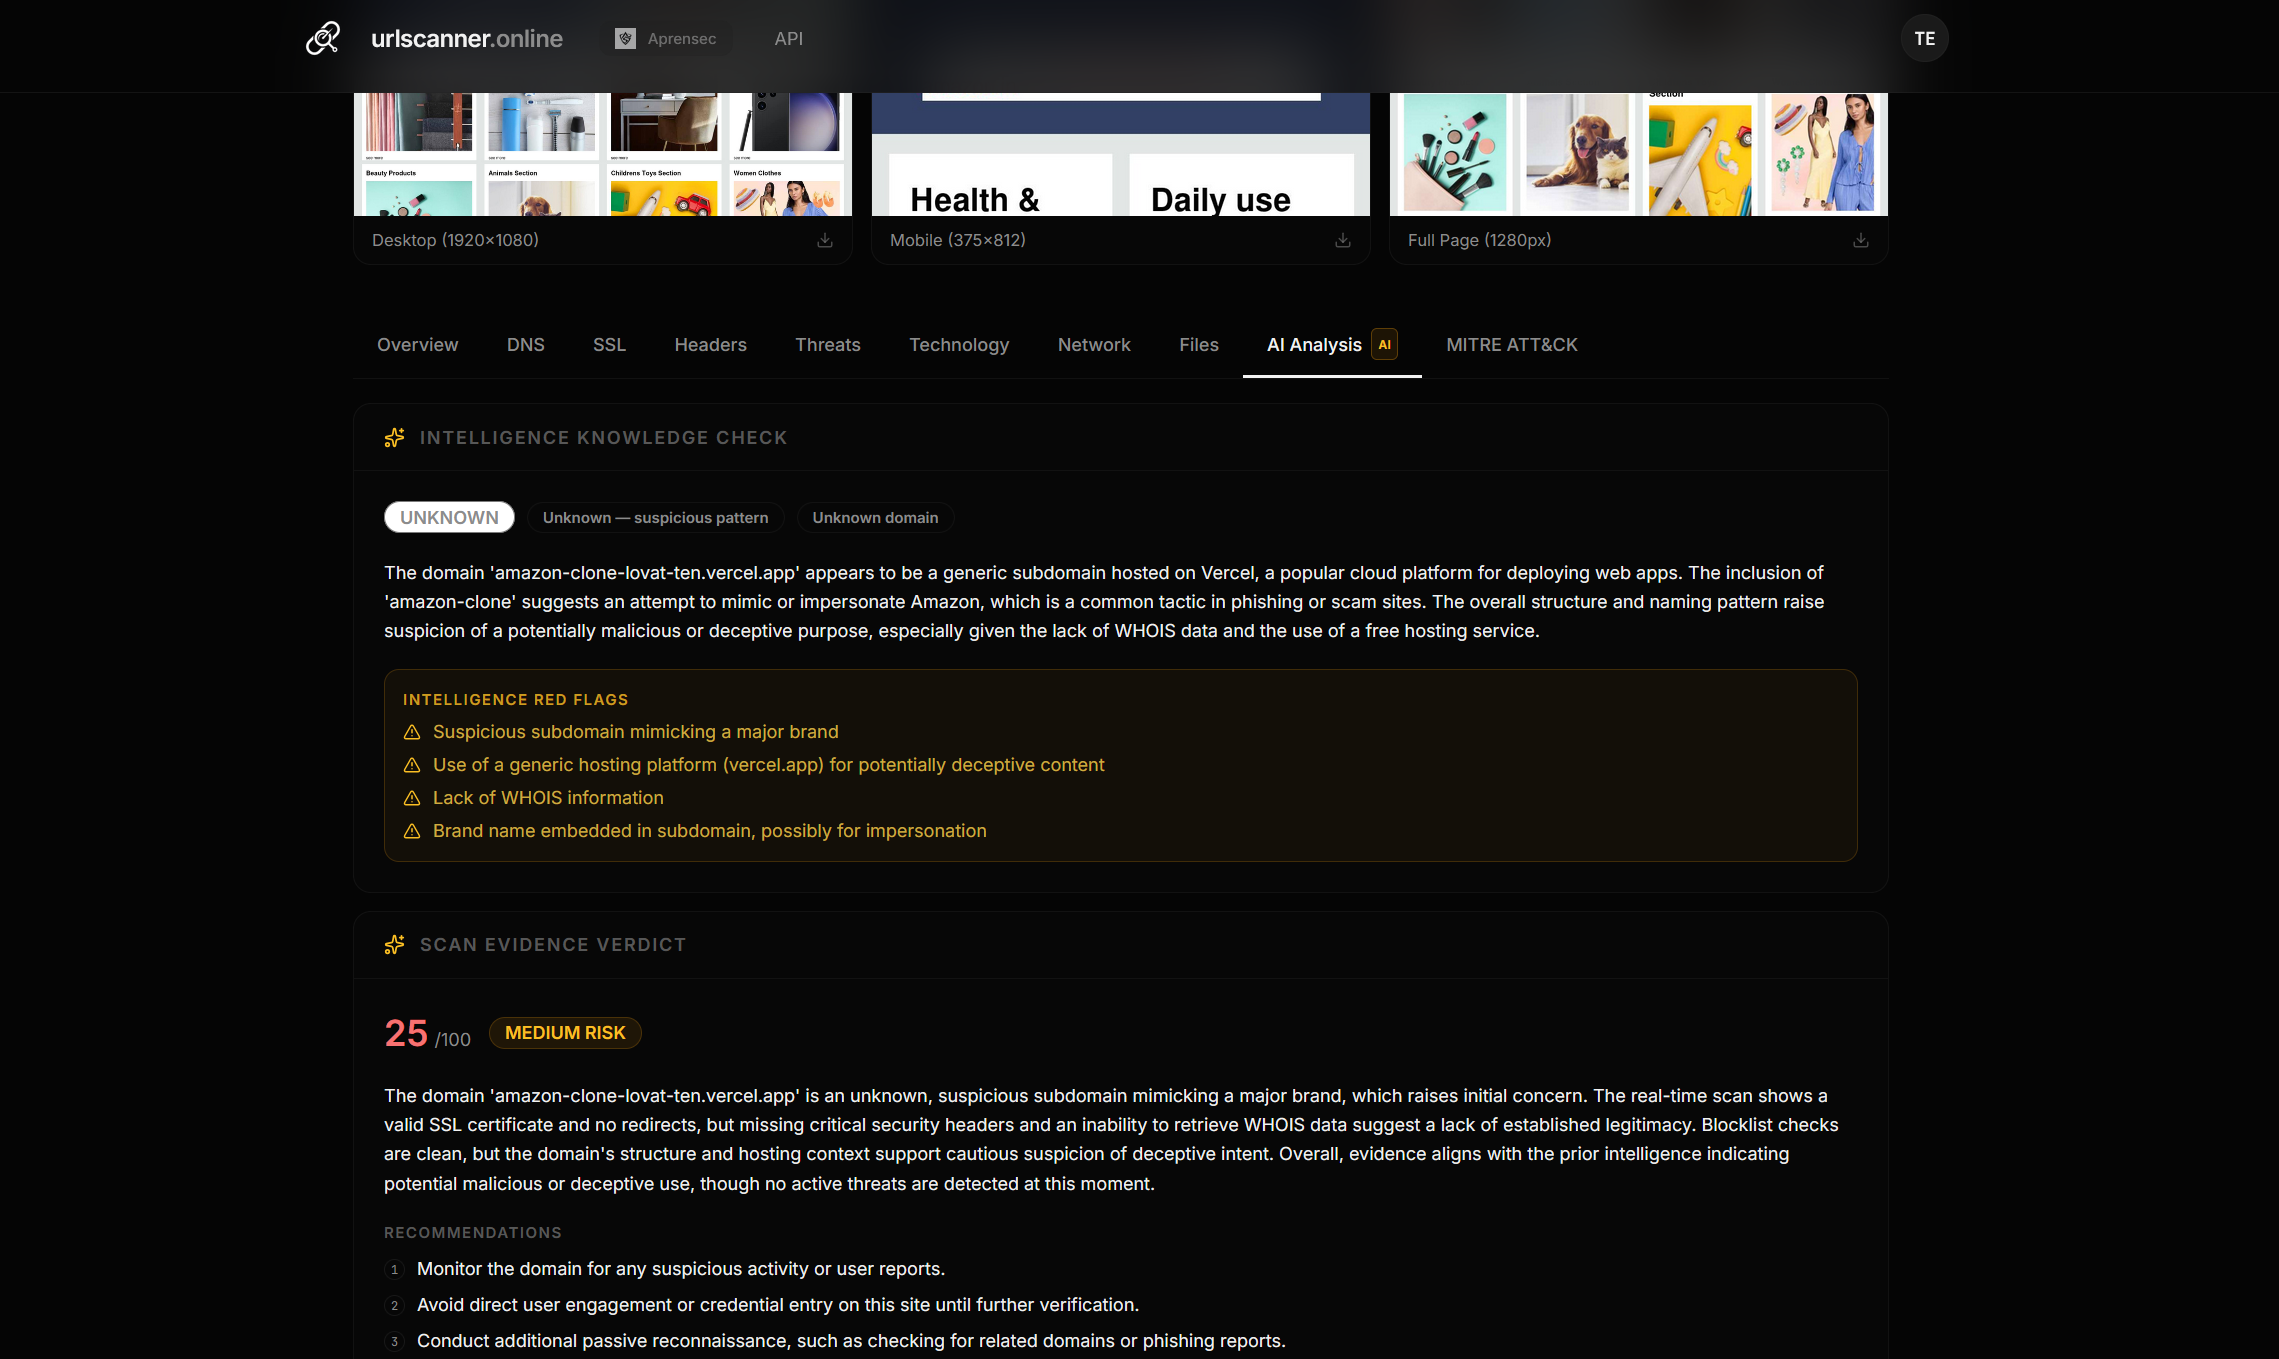
Task: Click the AI badge on the AI Analysis tab
Action: pyautogui.click(x=1384, y=344)
